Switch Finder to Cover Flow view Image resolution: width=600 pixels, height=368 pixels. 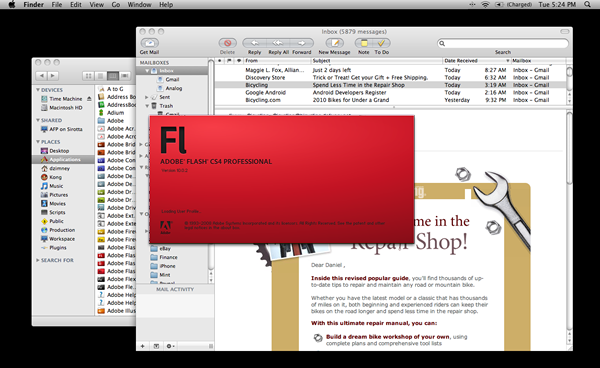pyautogui.click(x=125, y=76)
